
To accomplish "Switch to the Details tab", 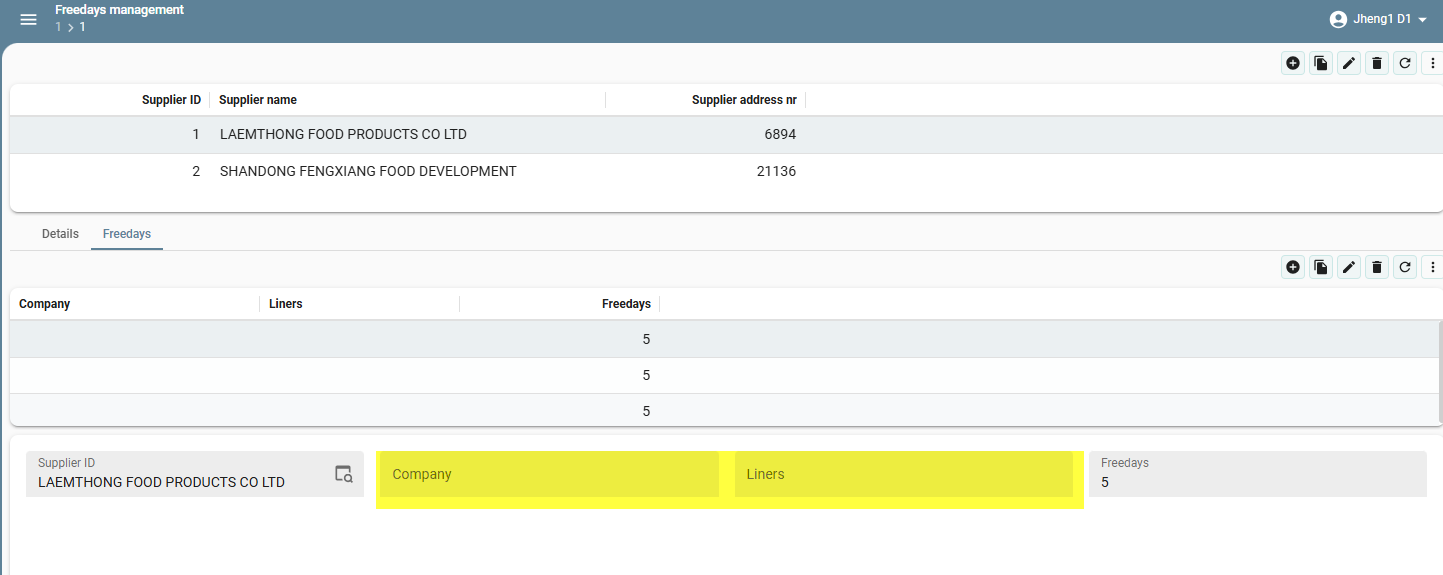I will click(x=60, y=234).
